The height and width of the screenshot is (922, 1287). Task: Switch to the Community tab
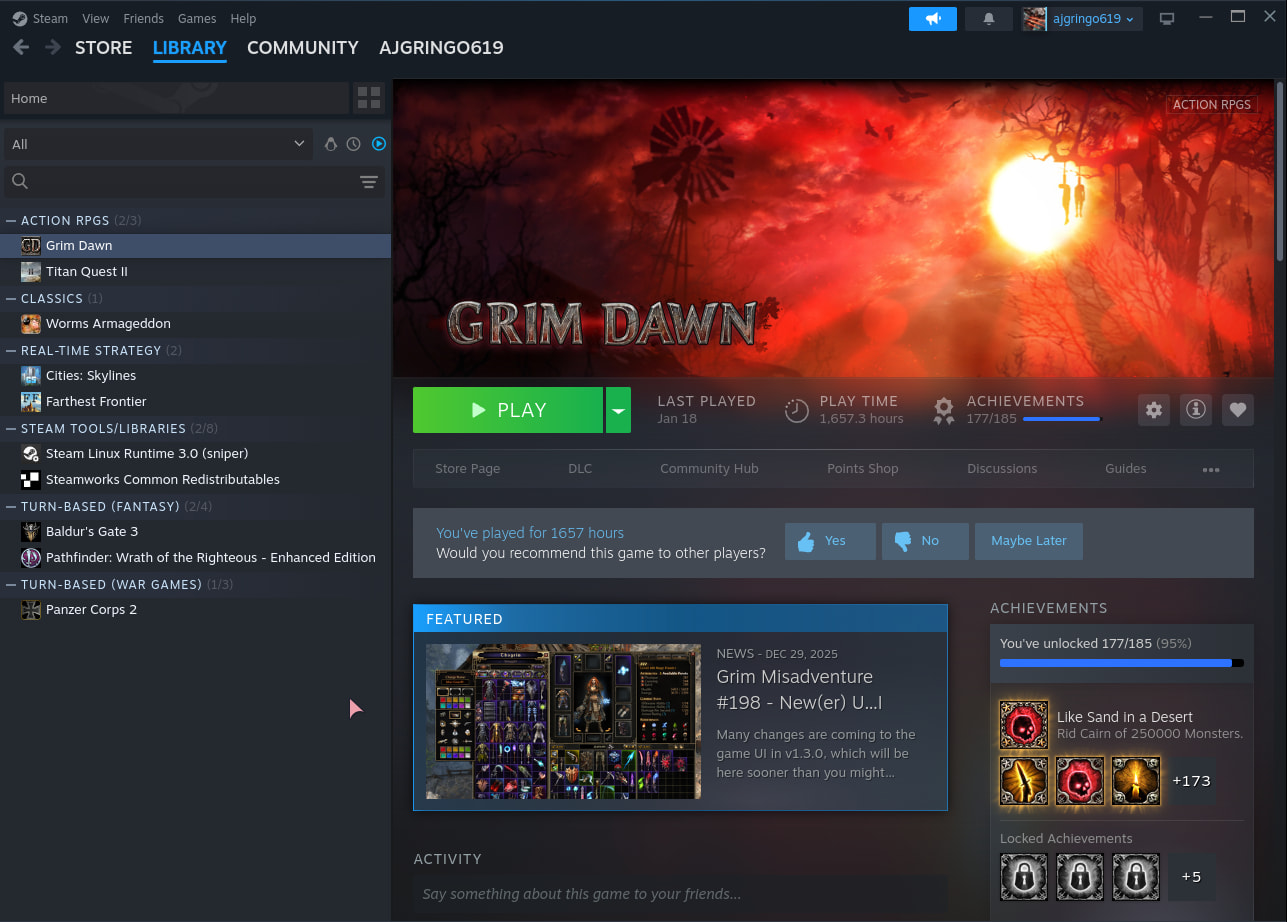point(302,48)
